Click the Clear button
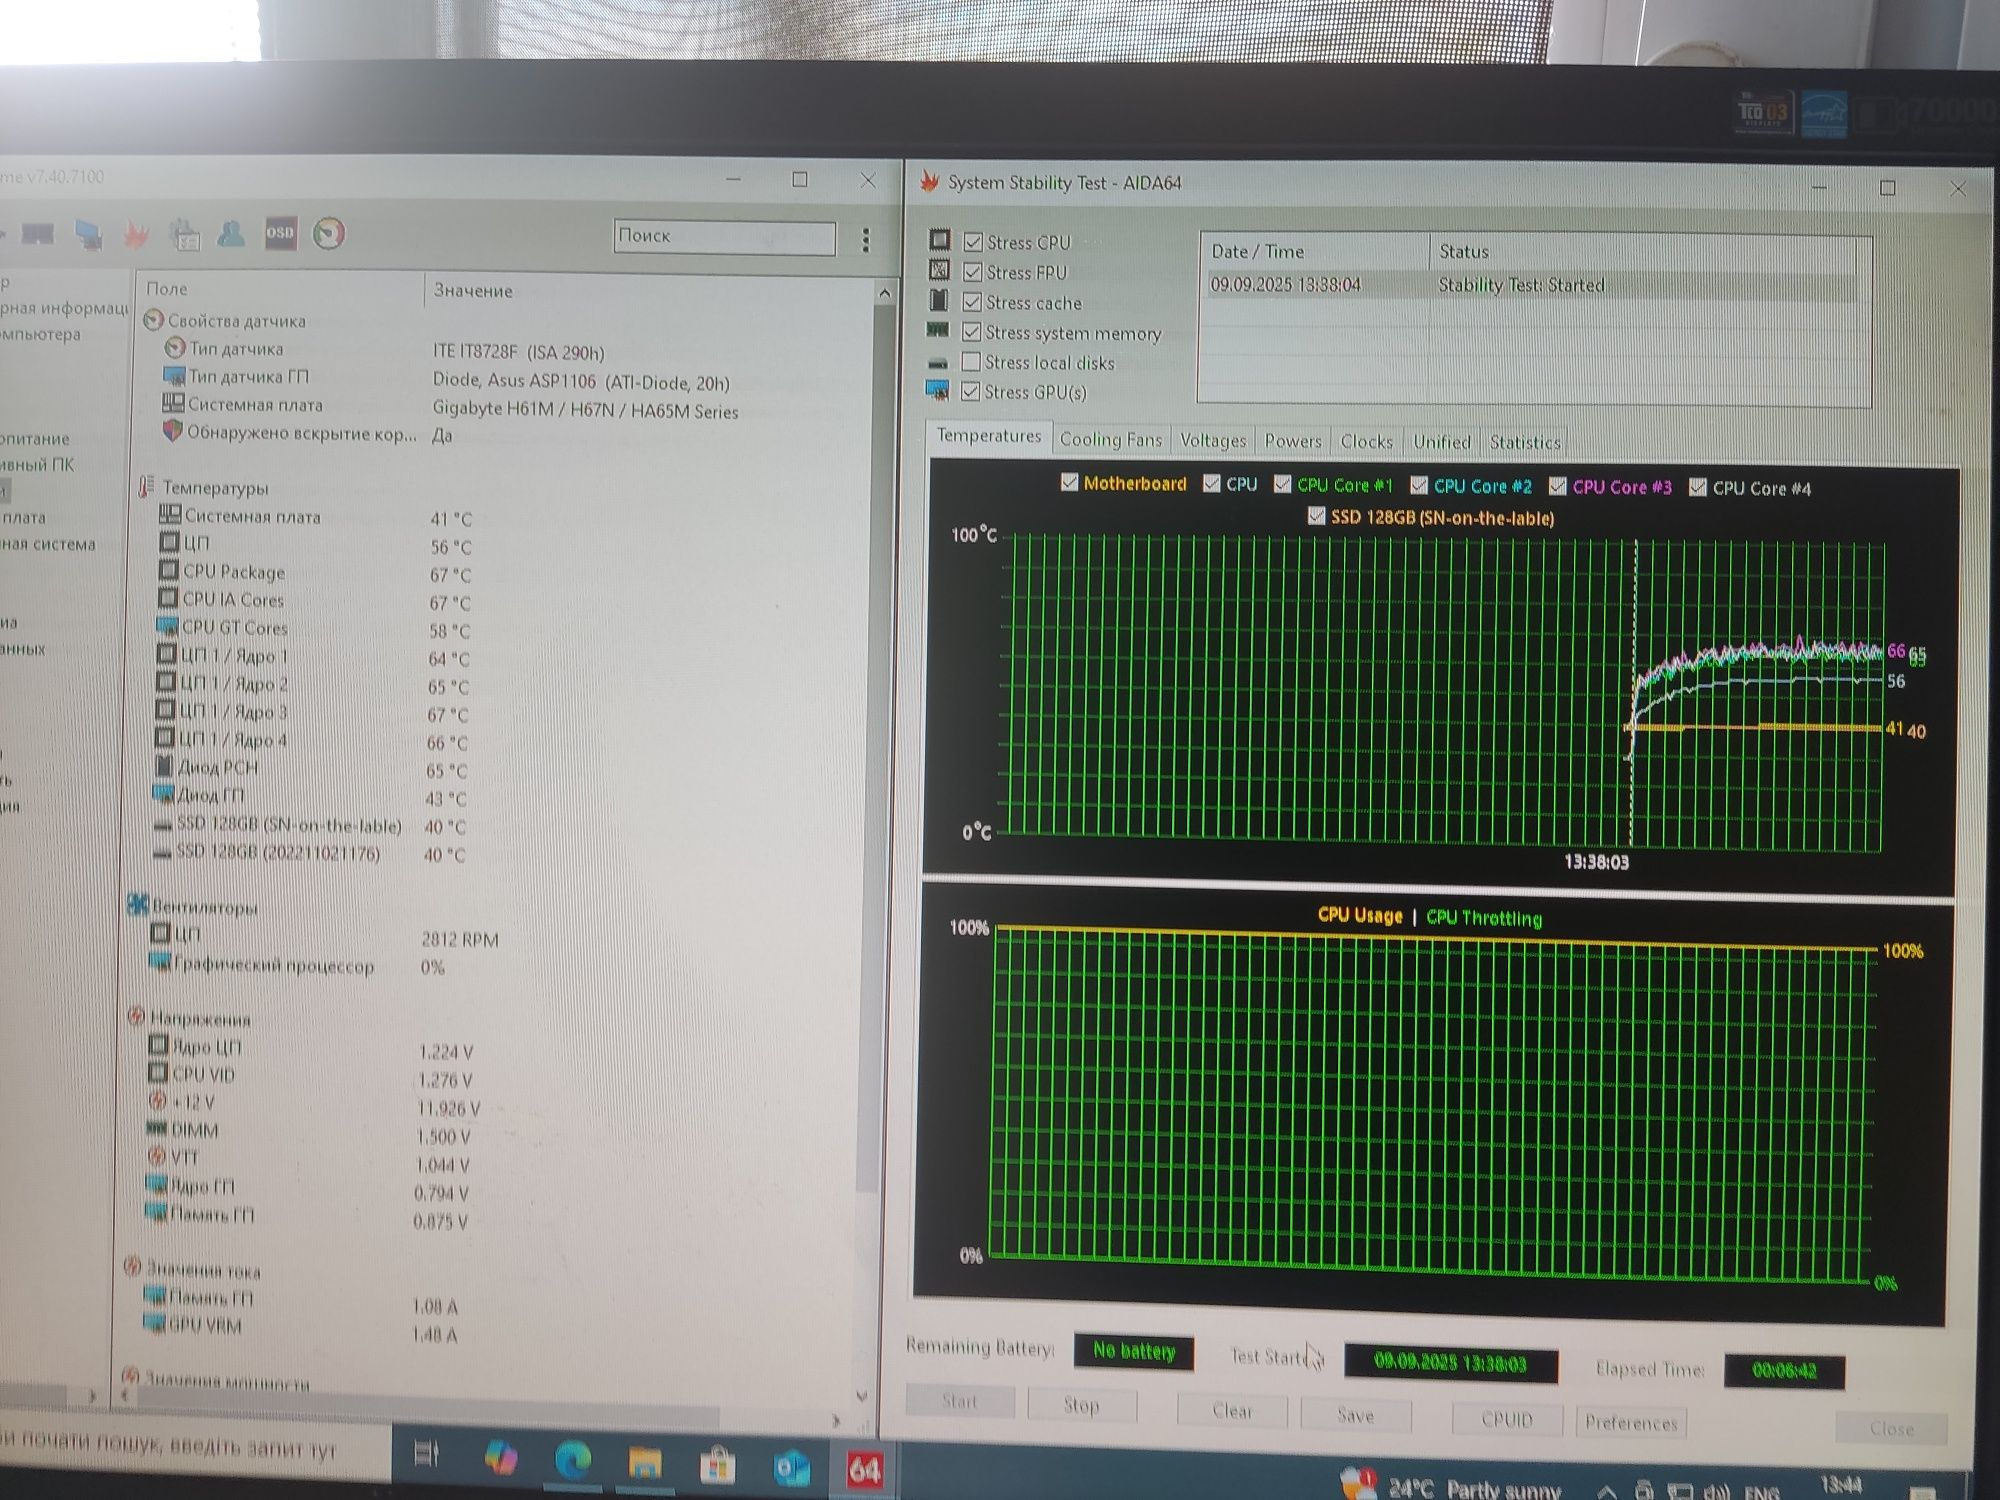The width and height of the screenshot is (2000, 1500). click(x=1232, y=1411)
